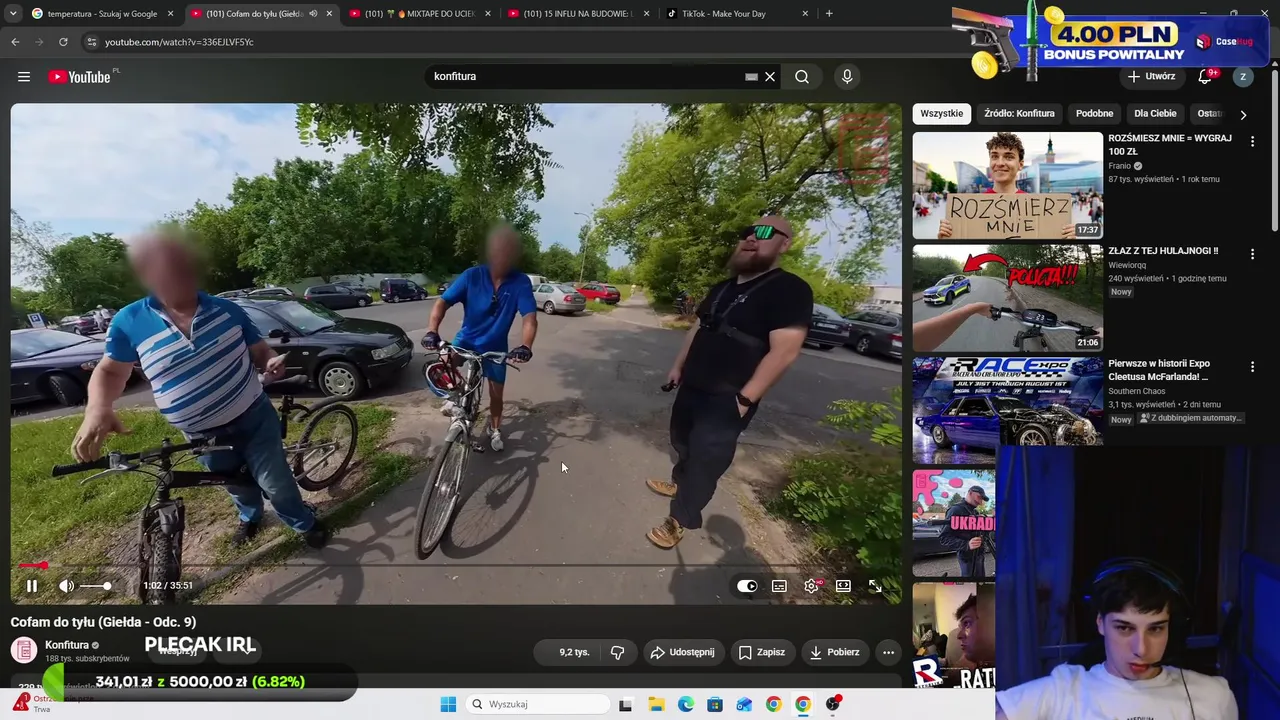The image size is (1280, 720).
Task: Open options for the 'ZŁAZ Z TEJ HULAJNOGI' video
Action: 1252,255
